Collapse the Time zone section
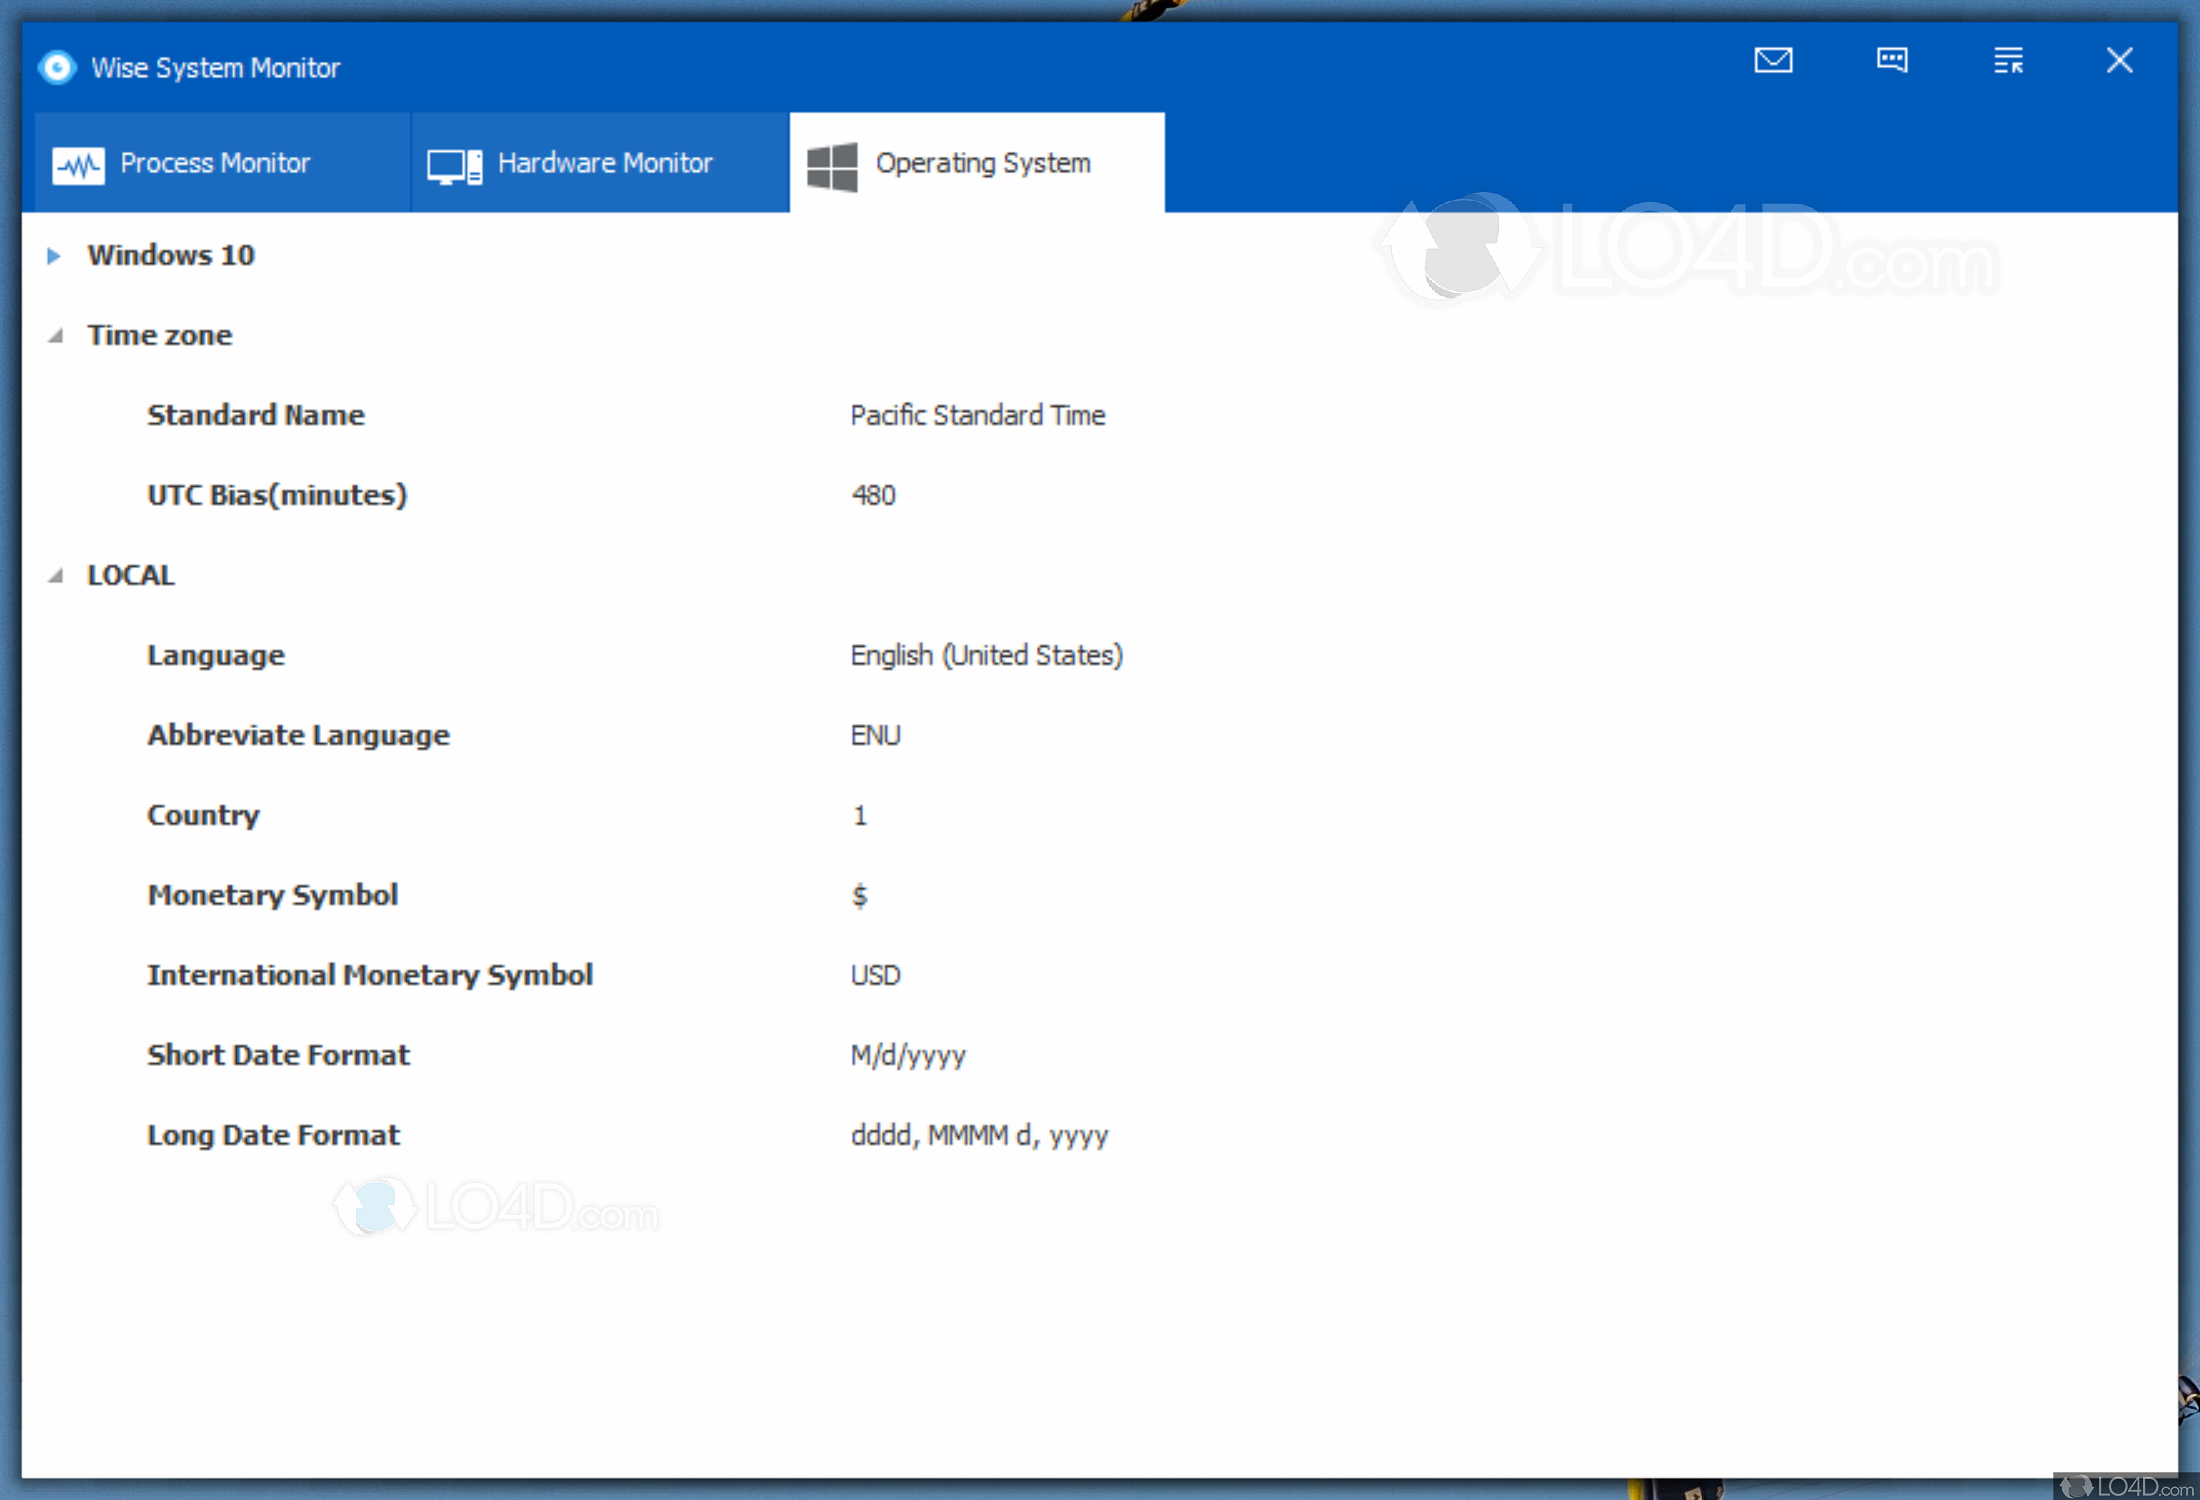Image resolution: width=2200 pixels, height=1500 pixels. [x=56, y=336]
